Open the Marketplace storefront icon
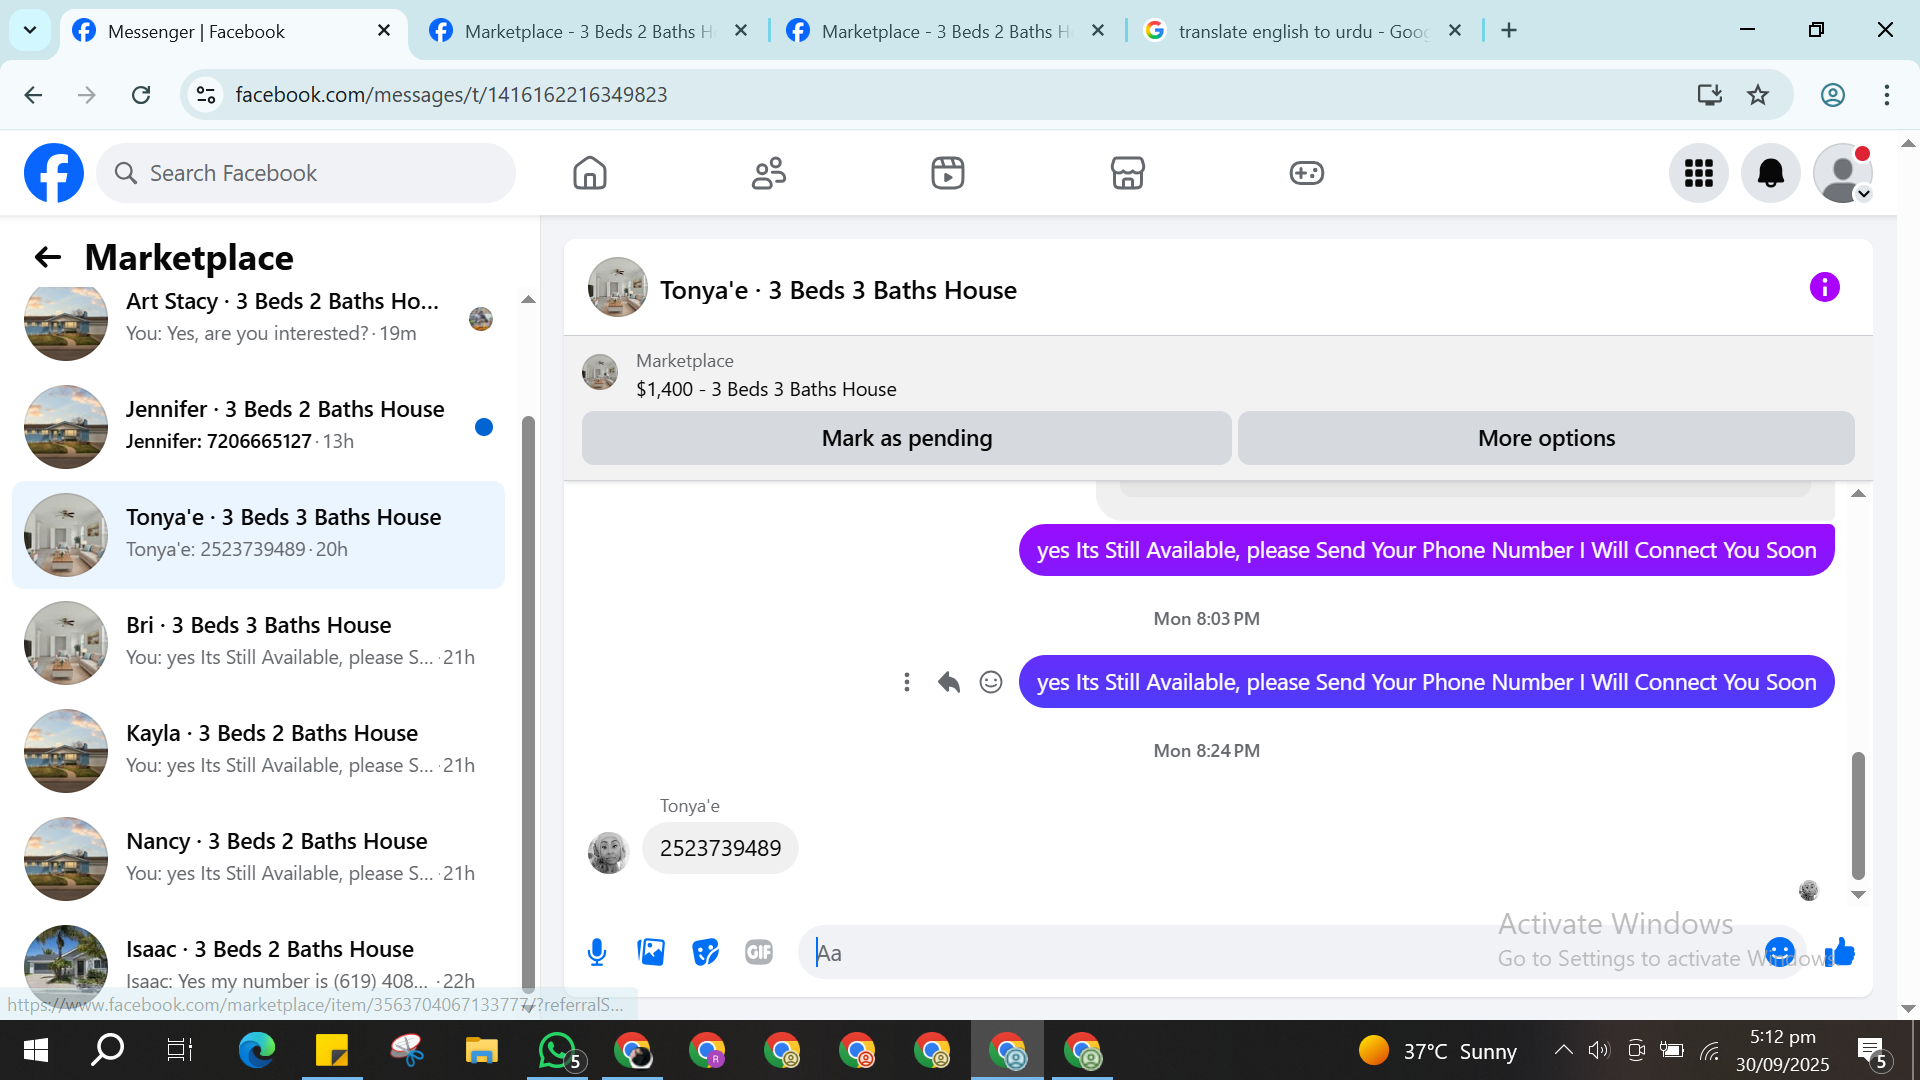 [1127, 173]
